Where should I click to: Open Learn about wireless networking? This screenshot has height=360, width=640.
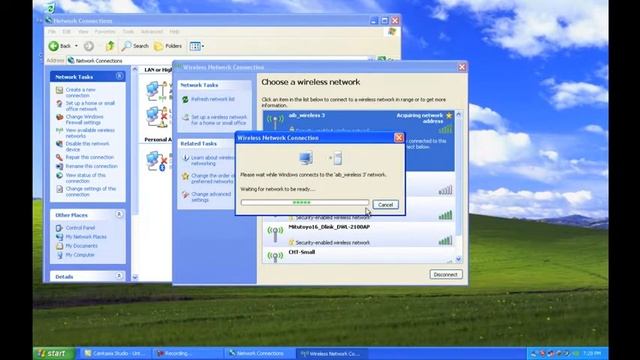[213, 160]
